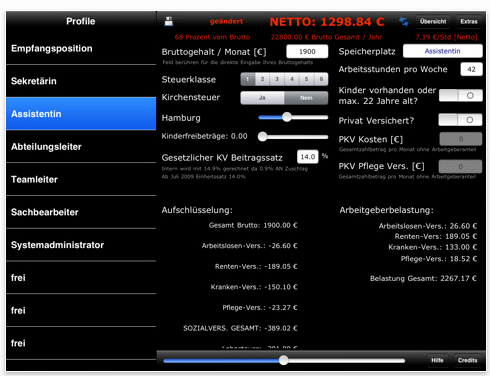Image resolution: width=490 pixels, height=376 pixels.
Task: Choose Steuerklasse 4
Action: [292, 79]
